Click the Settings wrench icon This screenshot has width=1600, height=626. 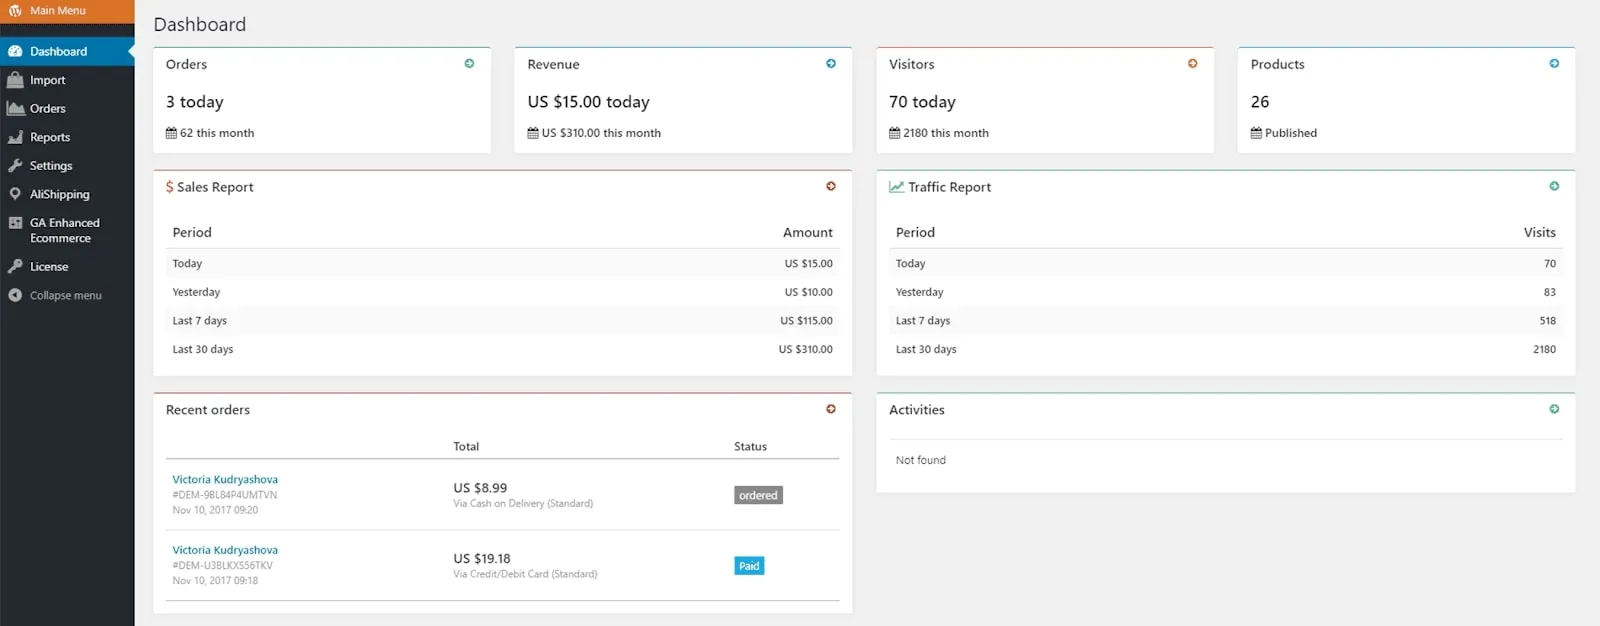(15, 166)
